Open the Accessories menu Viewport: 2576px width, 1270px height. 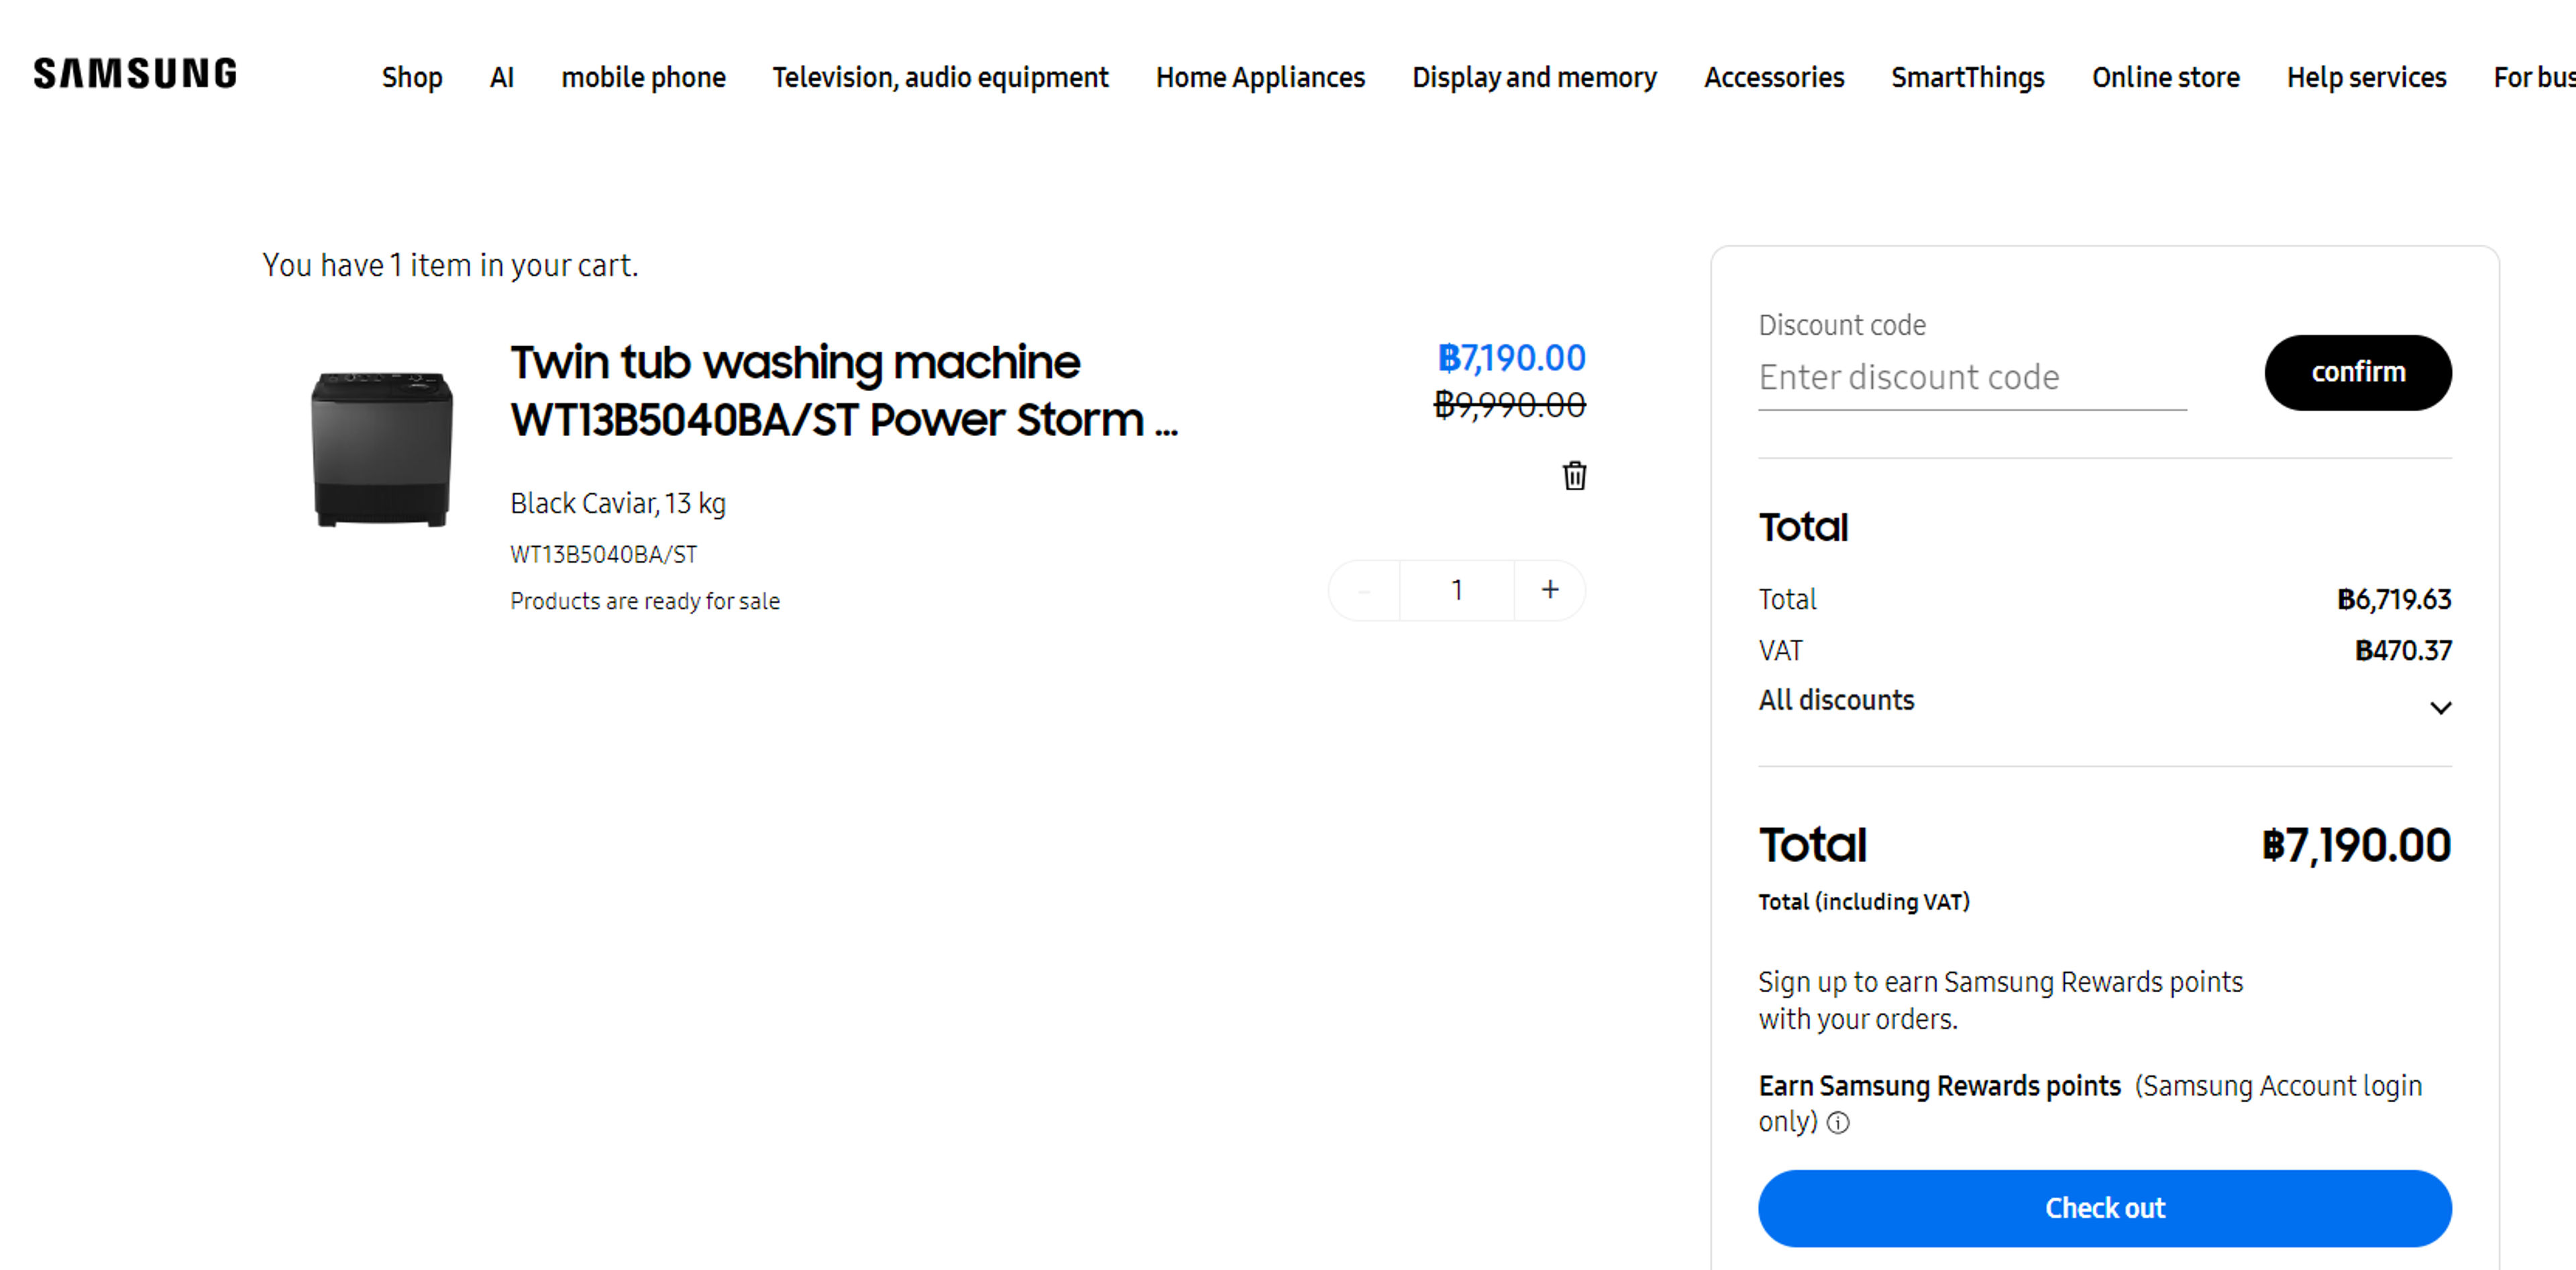coord(1774,77)
